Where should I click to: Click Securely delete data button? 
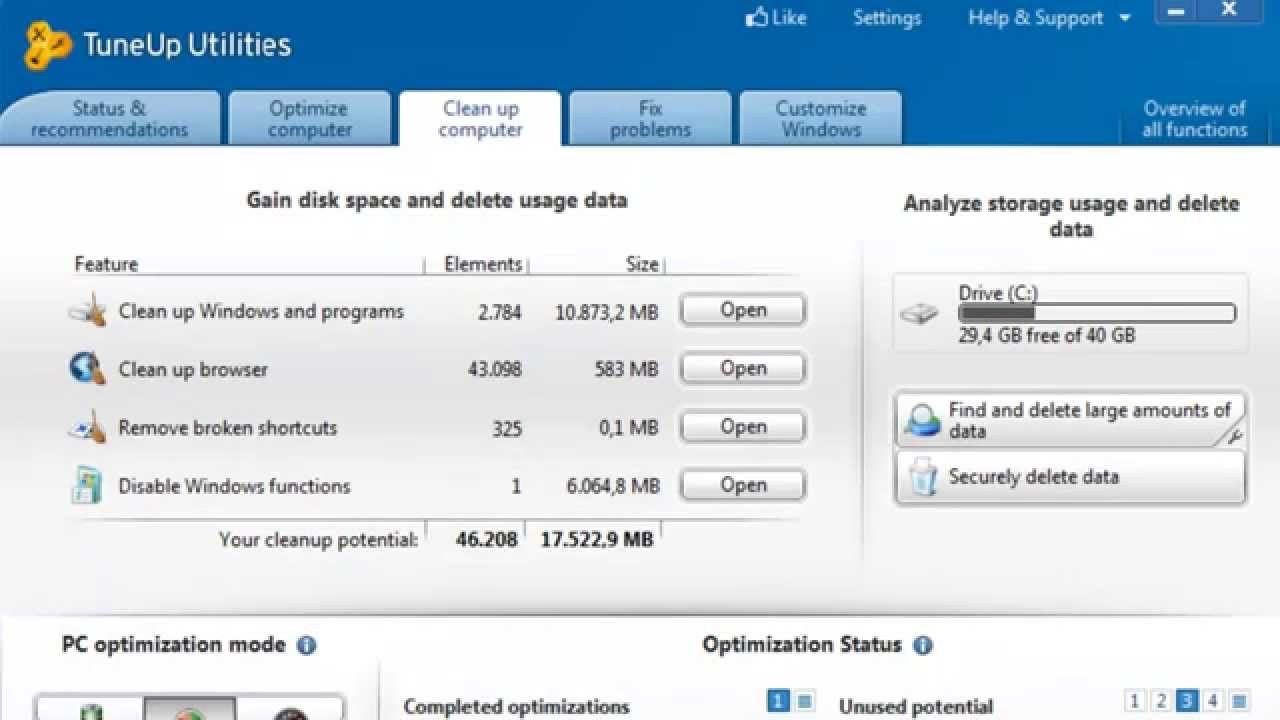[1070, 477]
